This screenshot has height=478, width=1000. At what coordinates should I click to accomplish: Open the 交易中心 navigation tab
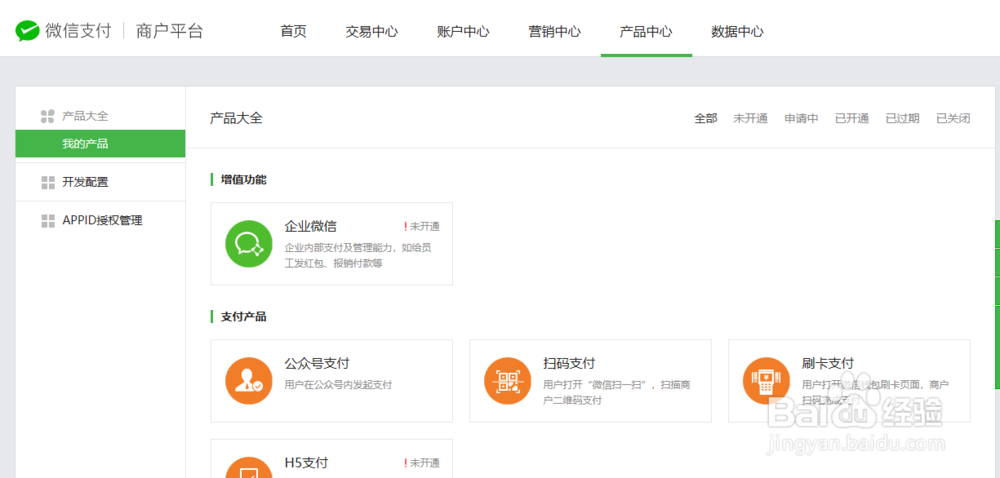(x=372, y=31)
